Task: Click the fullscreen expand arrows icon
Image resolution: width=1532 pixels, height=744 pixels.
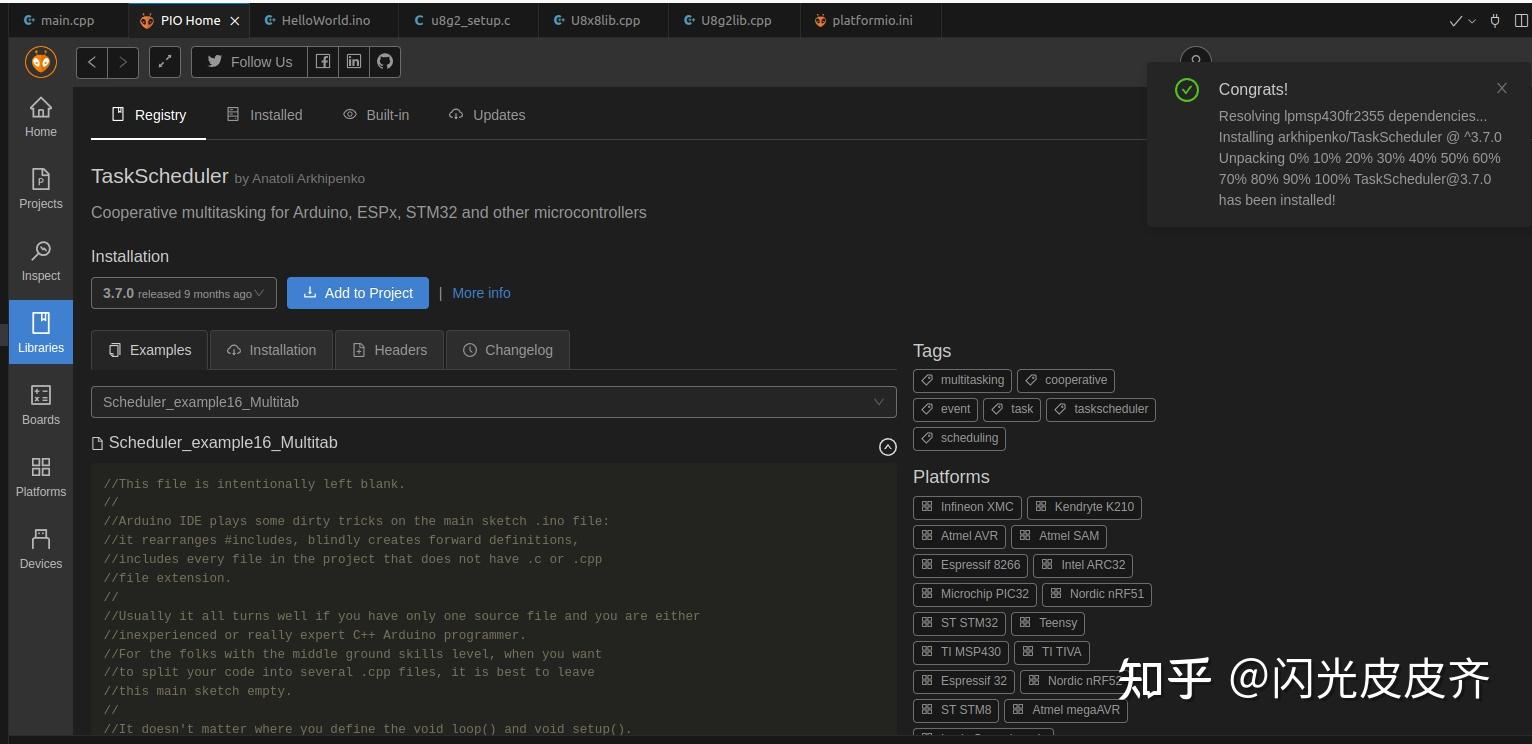Action: coord(164,61)
